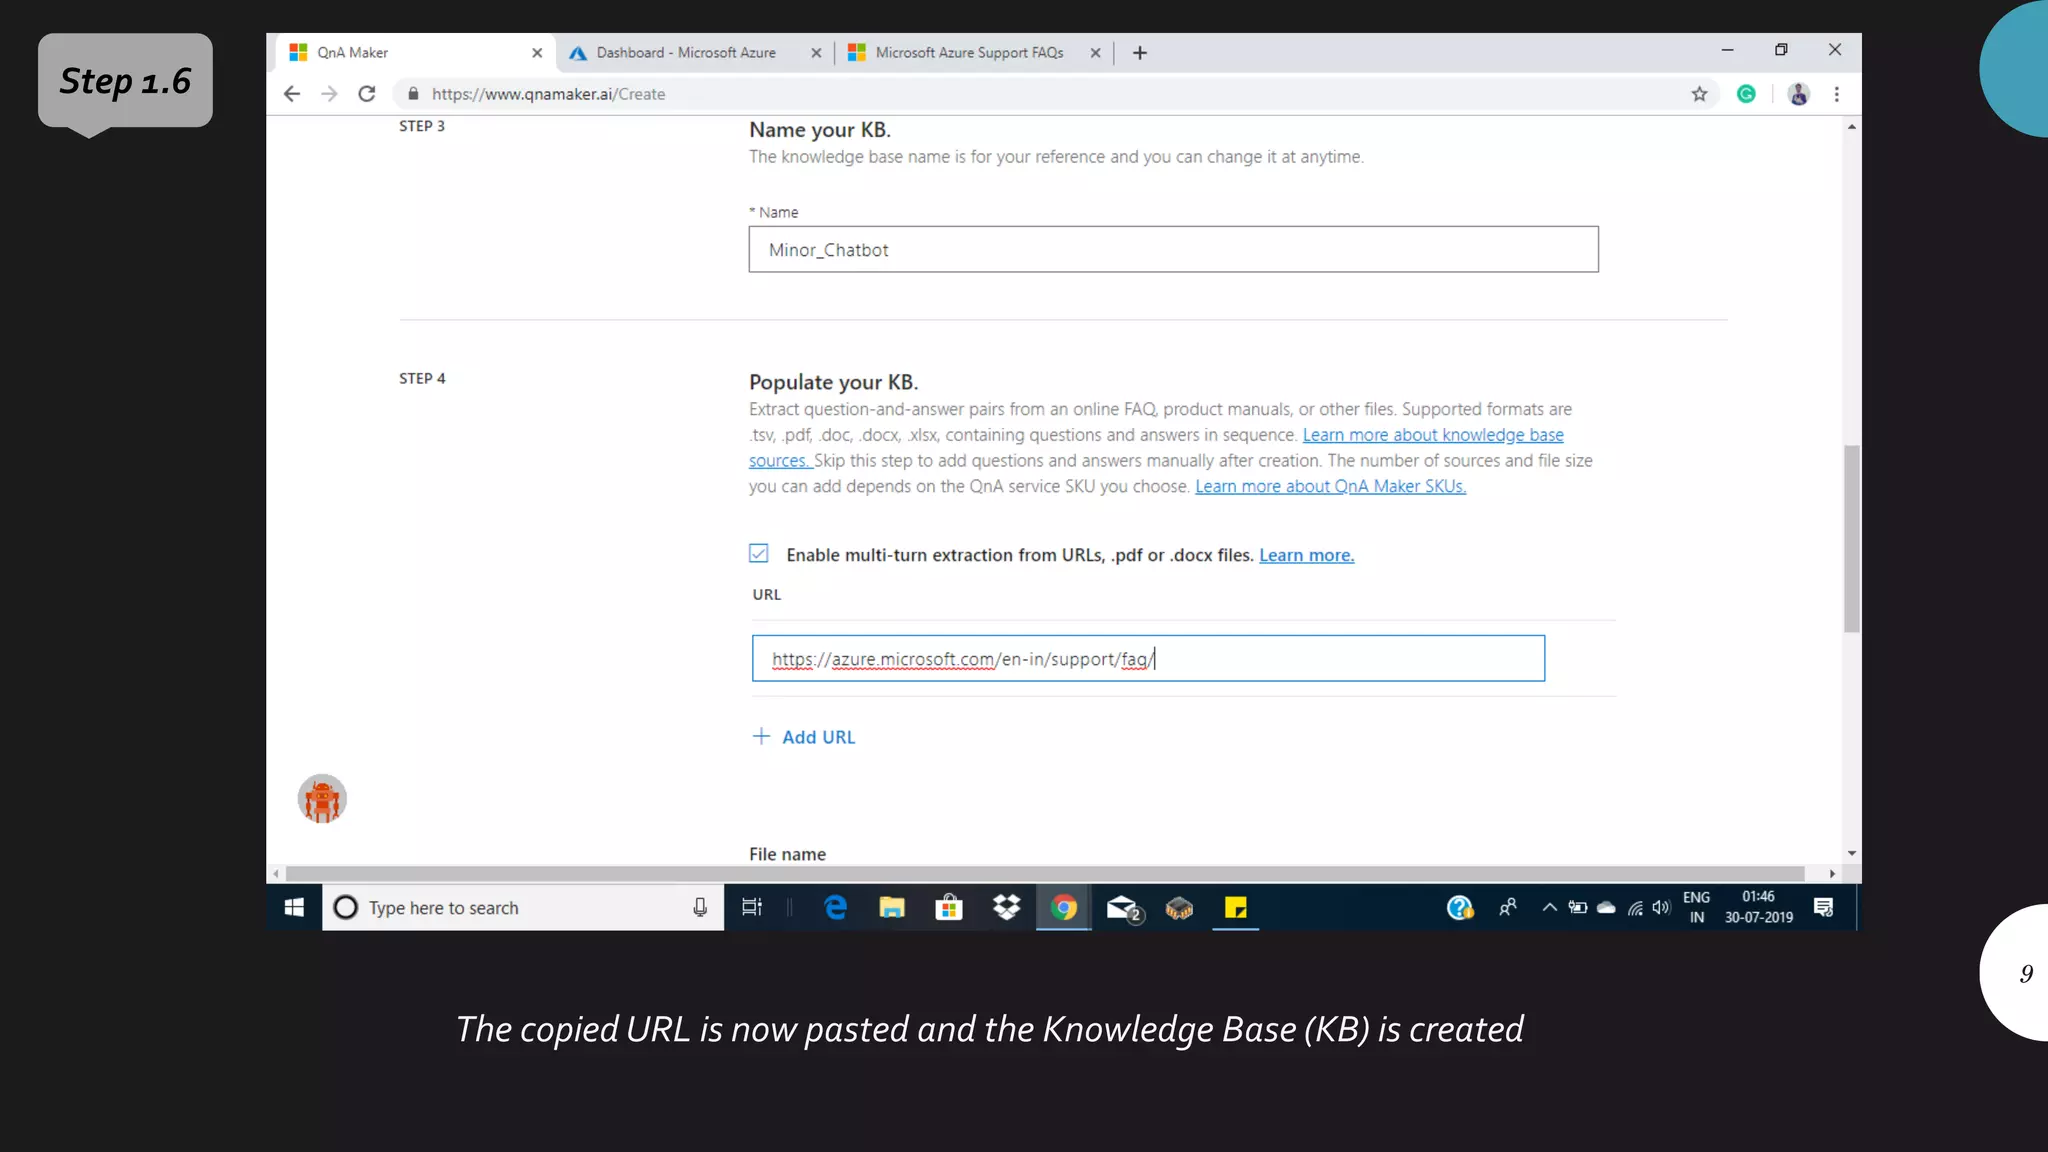The image size is (2048, 1152).
Task: Click the browser forward arrow
Action: click(329, 94)
